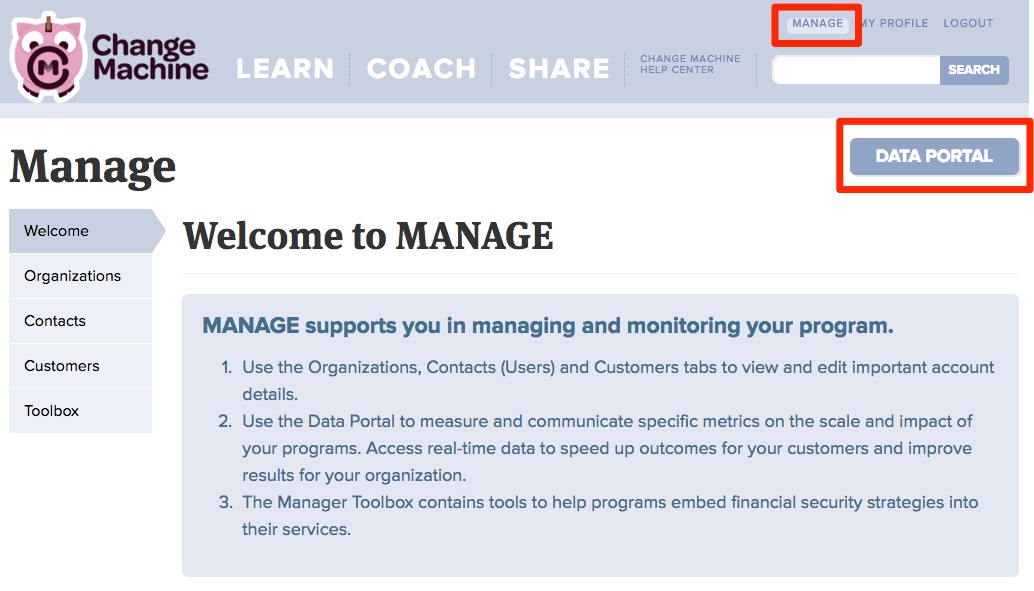
Task: Click the MANAGE link in top bar
Action: pos(817,23)
